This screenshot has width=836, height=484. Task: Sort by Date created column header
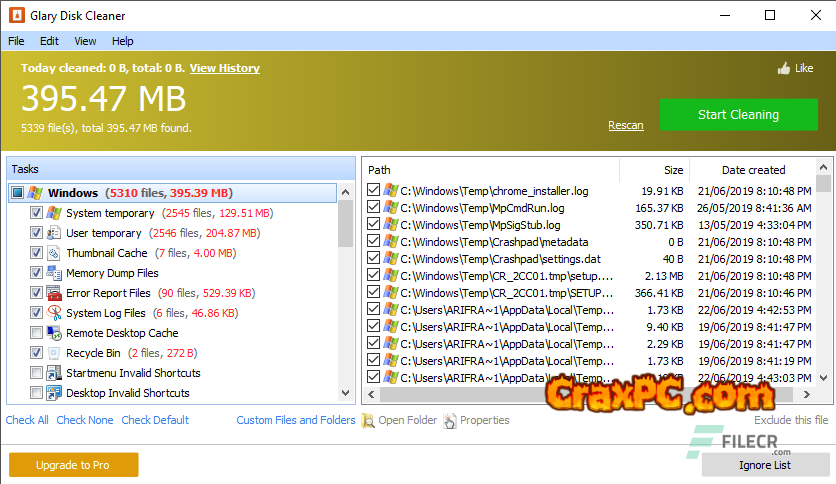(753, 170)
